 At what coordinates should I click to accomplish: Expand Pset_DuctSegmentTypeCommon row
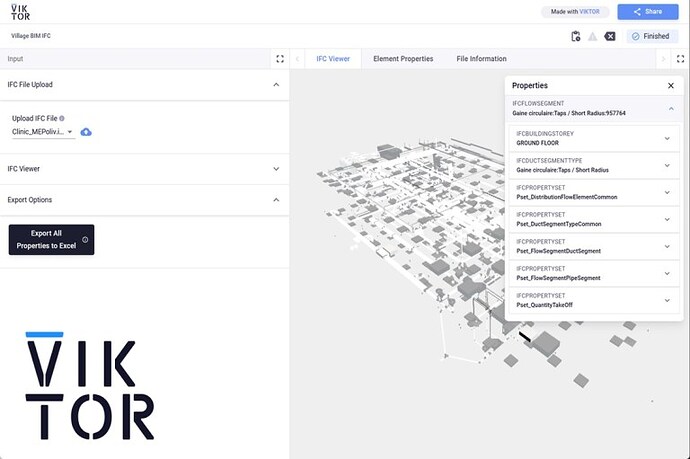tap(594, 219)
